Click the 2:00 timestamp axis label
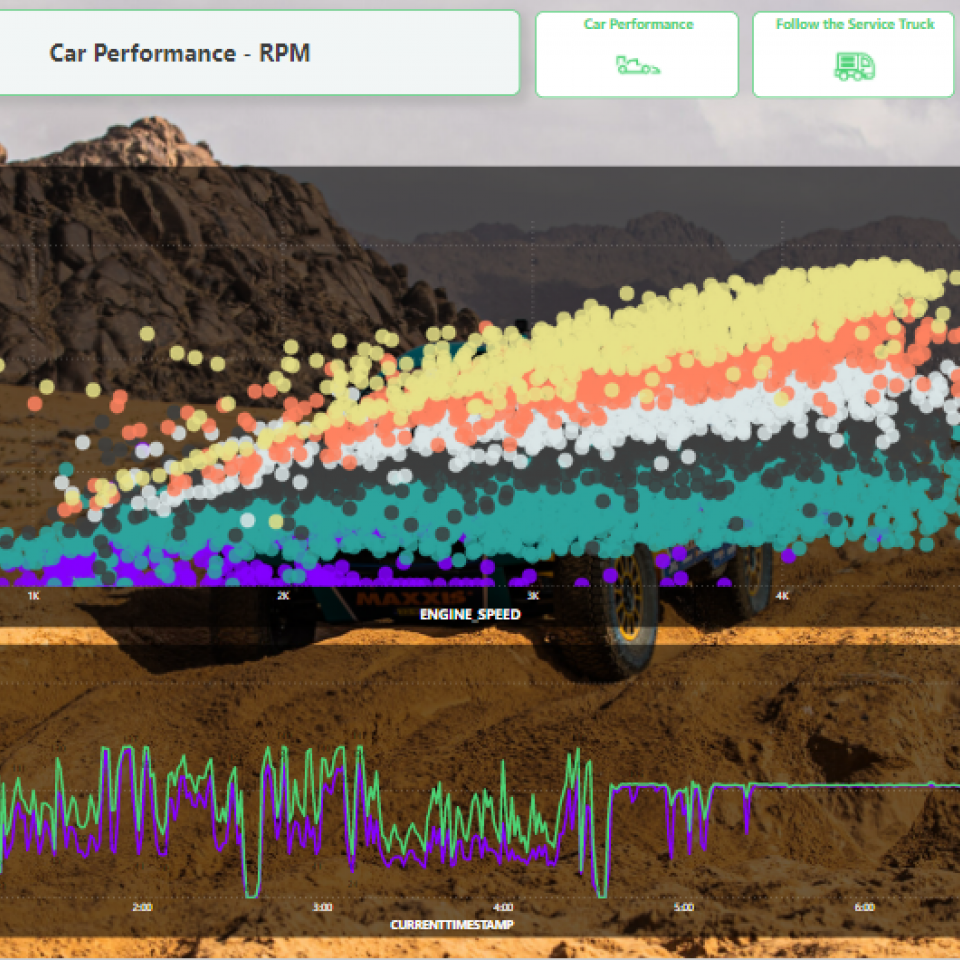This screenshot has width=960, height=960. [143, 908]
